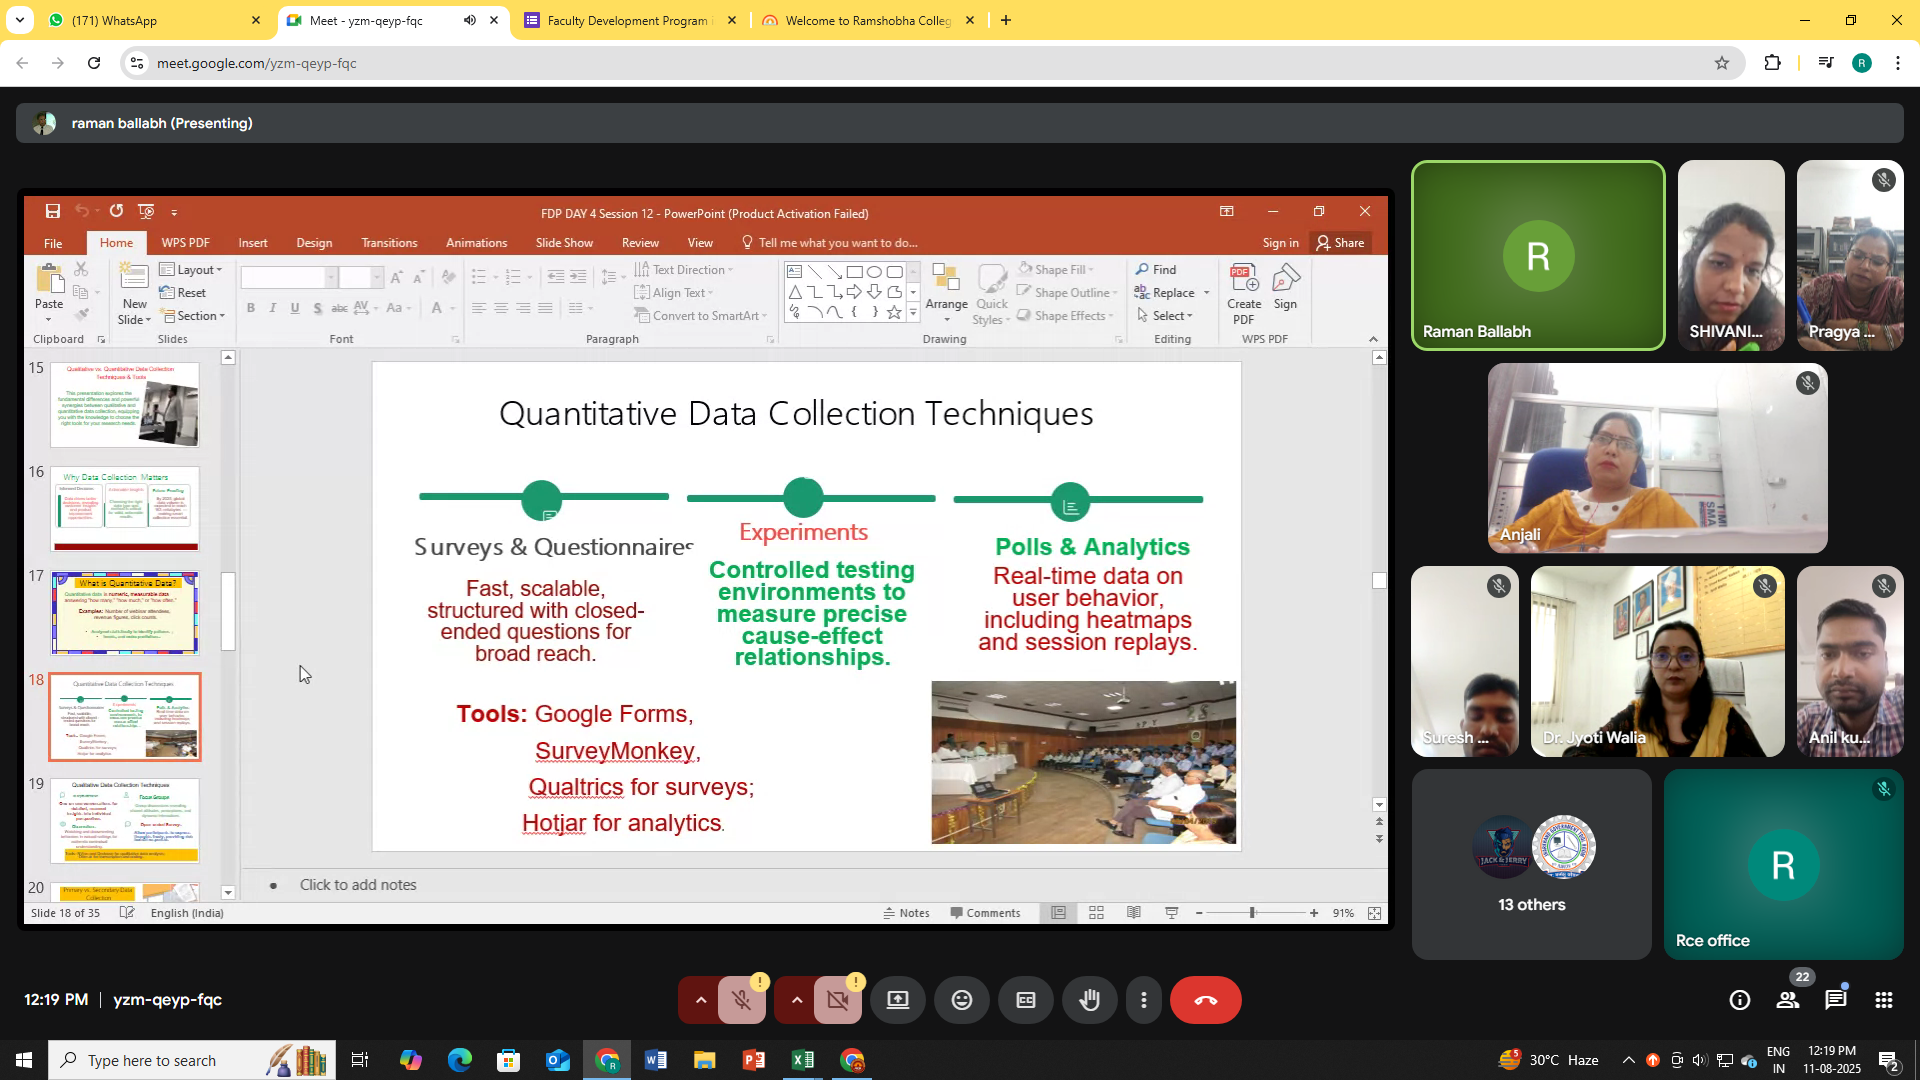Turn on the camera button

coord(837,1000)
